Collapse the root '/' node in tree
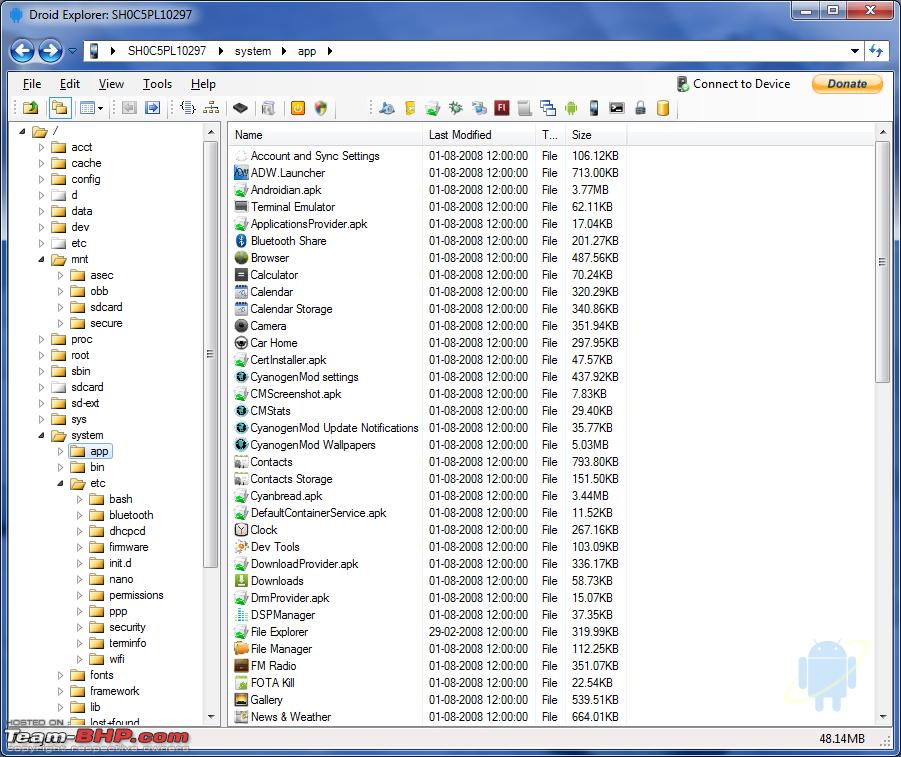Viewport: 901px width, 757px height. click(22, 132)
